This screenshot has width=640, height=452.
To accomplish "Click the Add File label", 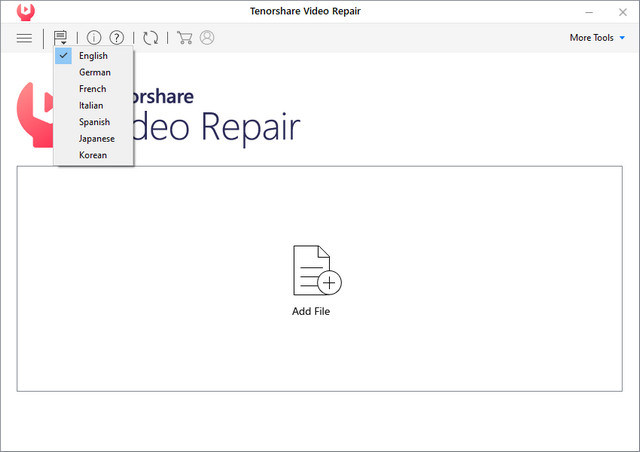I will 311,312.
